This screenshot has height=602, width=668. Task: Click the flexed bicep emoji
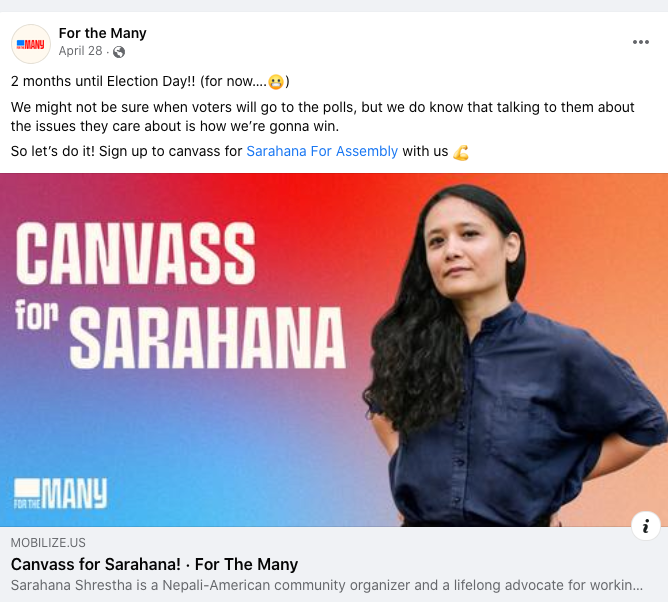(x=461, y=152)
